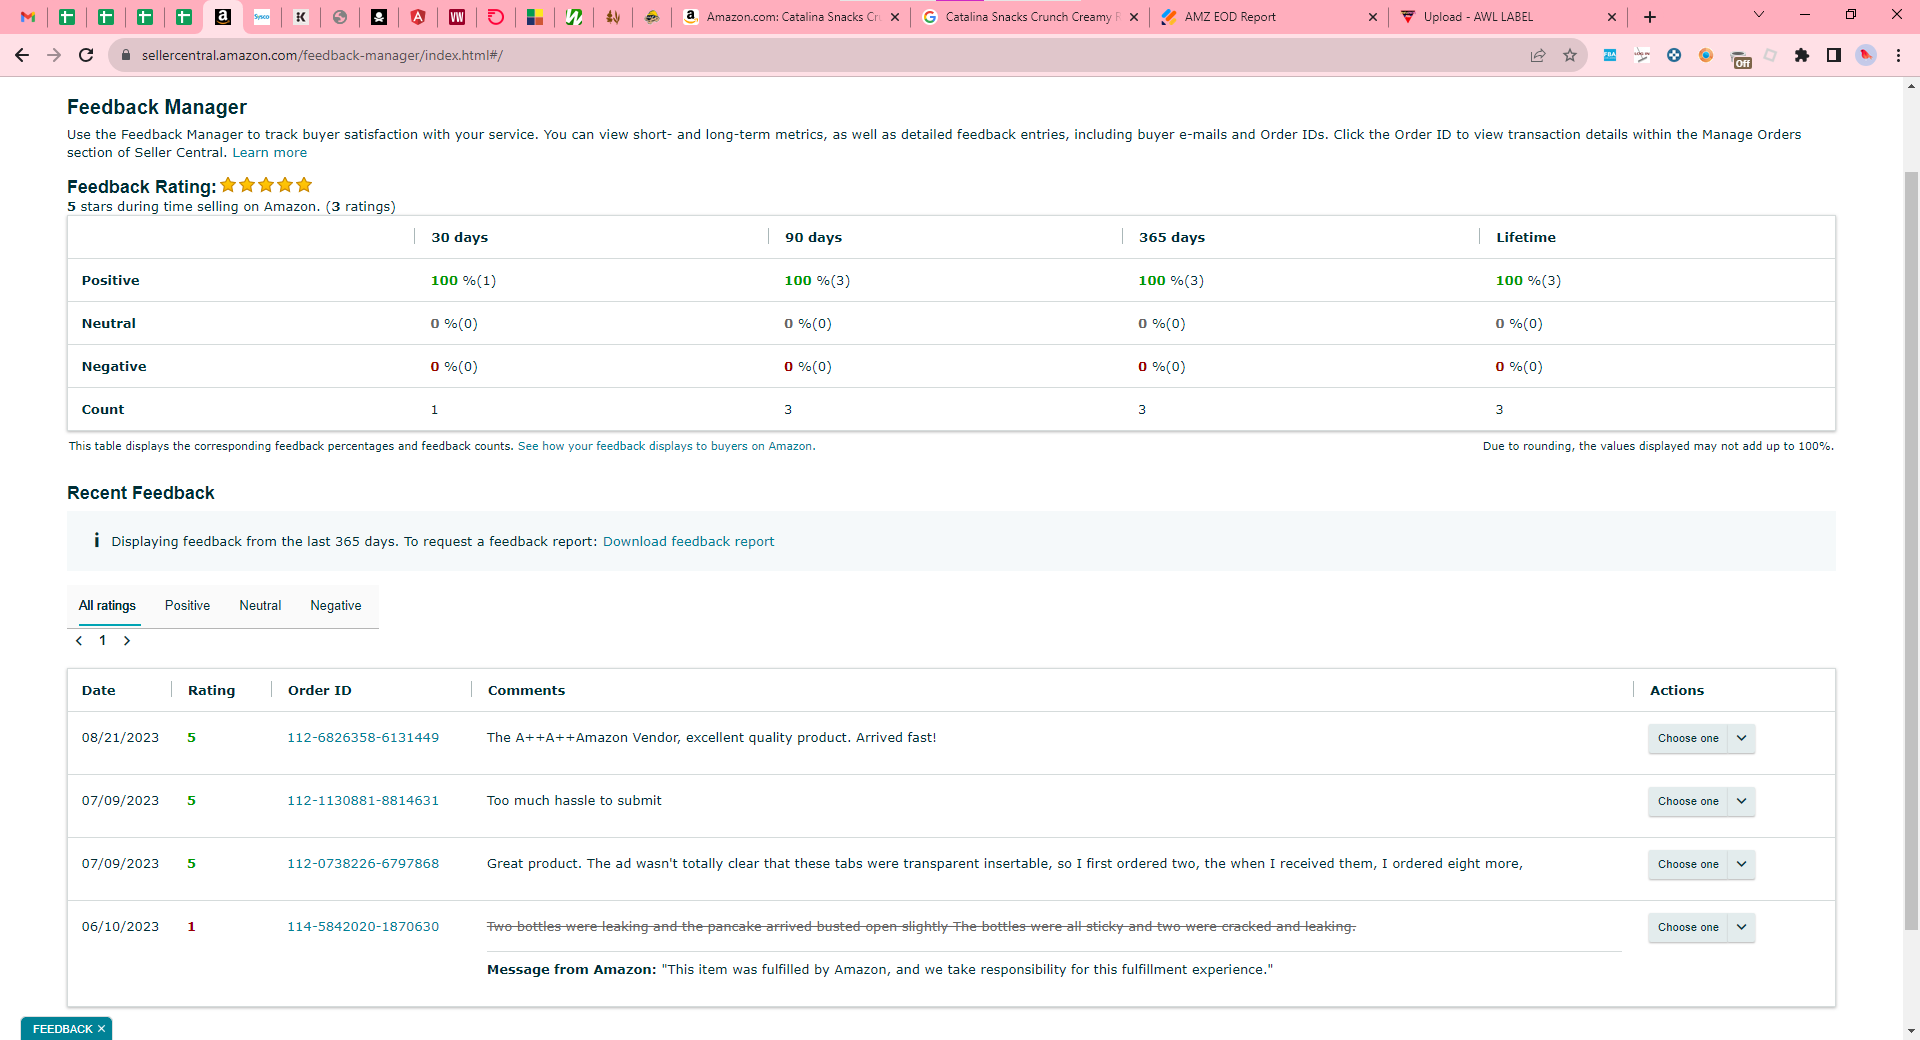Filter feedback by the Neutral tab
The height and width of the screenshot is (1040, 1920).
click(x=260, y=606)
